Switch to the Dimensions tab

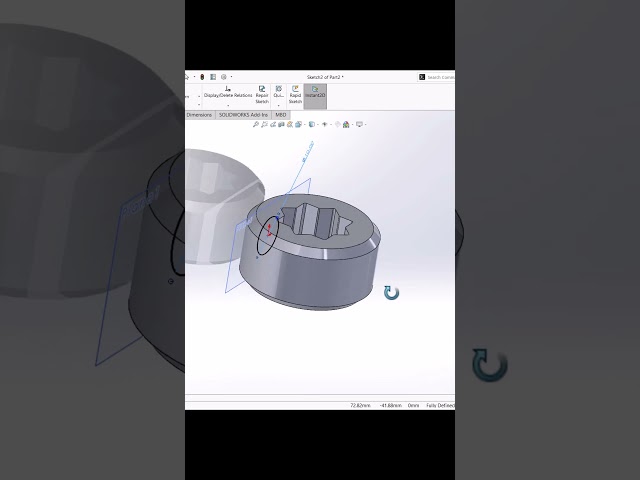(x=199, y=115)
